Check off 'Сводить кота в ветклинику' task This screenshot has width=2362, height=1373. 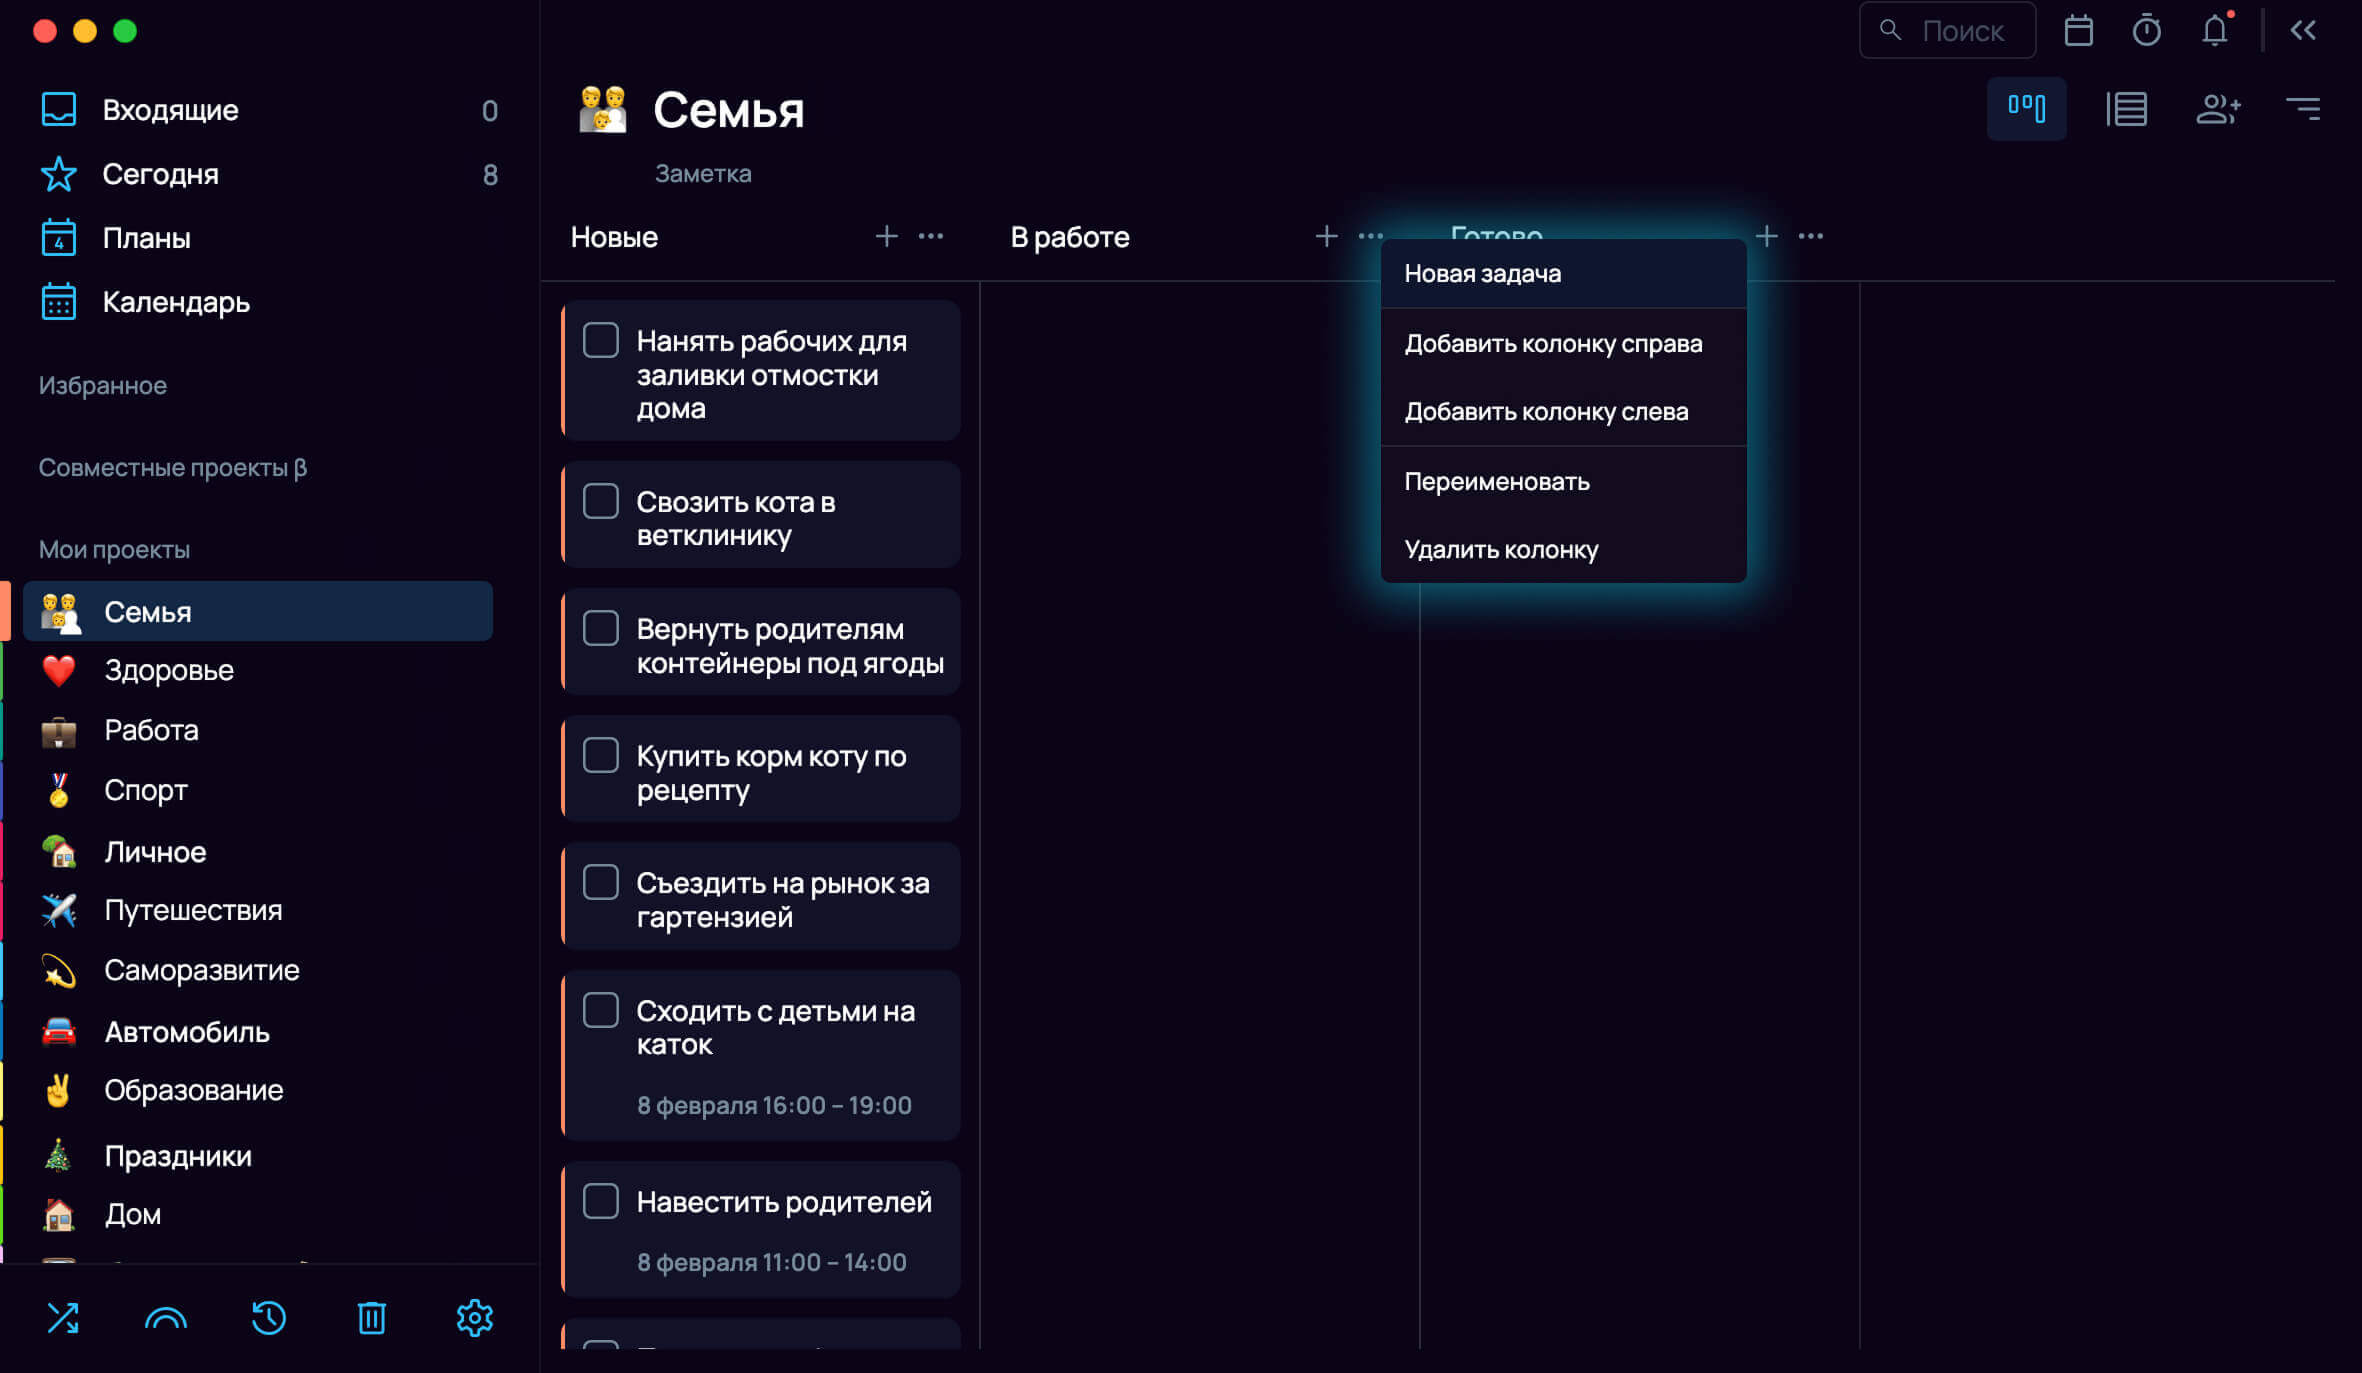click(600, 501)
